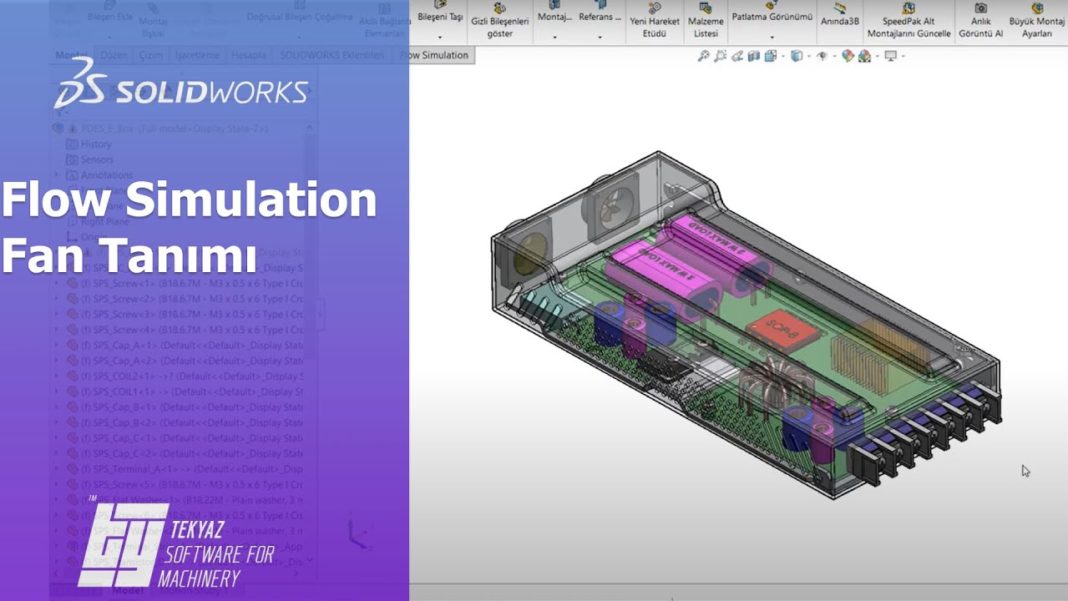Select SPS_Cap_A<1> in the feature tree
The image size is (1068, 601).
click(185, 345)
